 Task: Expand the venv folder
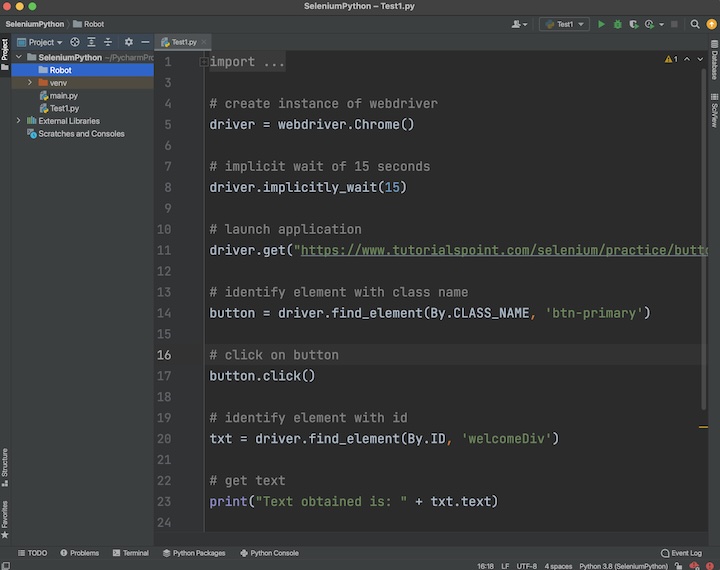pyautogui.click(x=30, y=83)
